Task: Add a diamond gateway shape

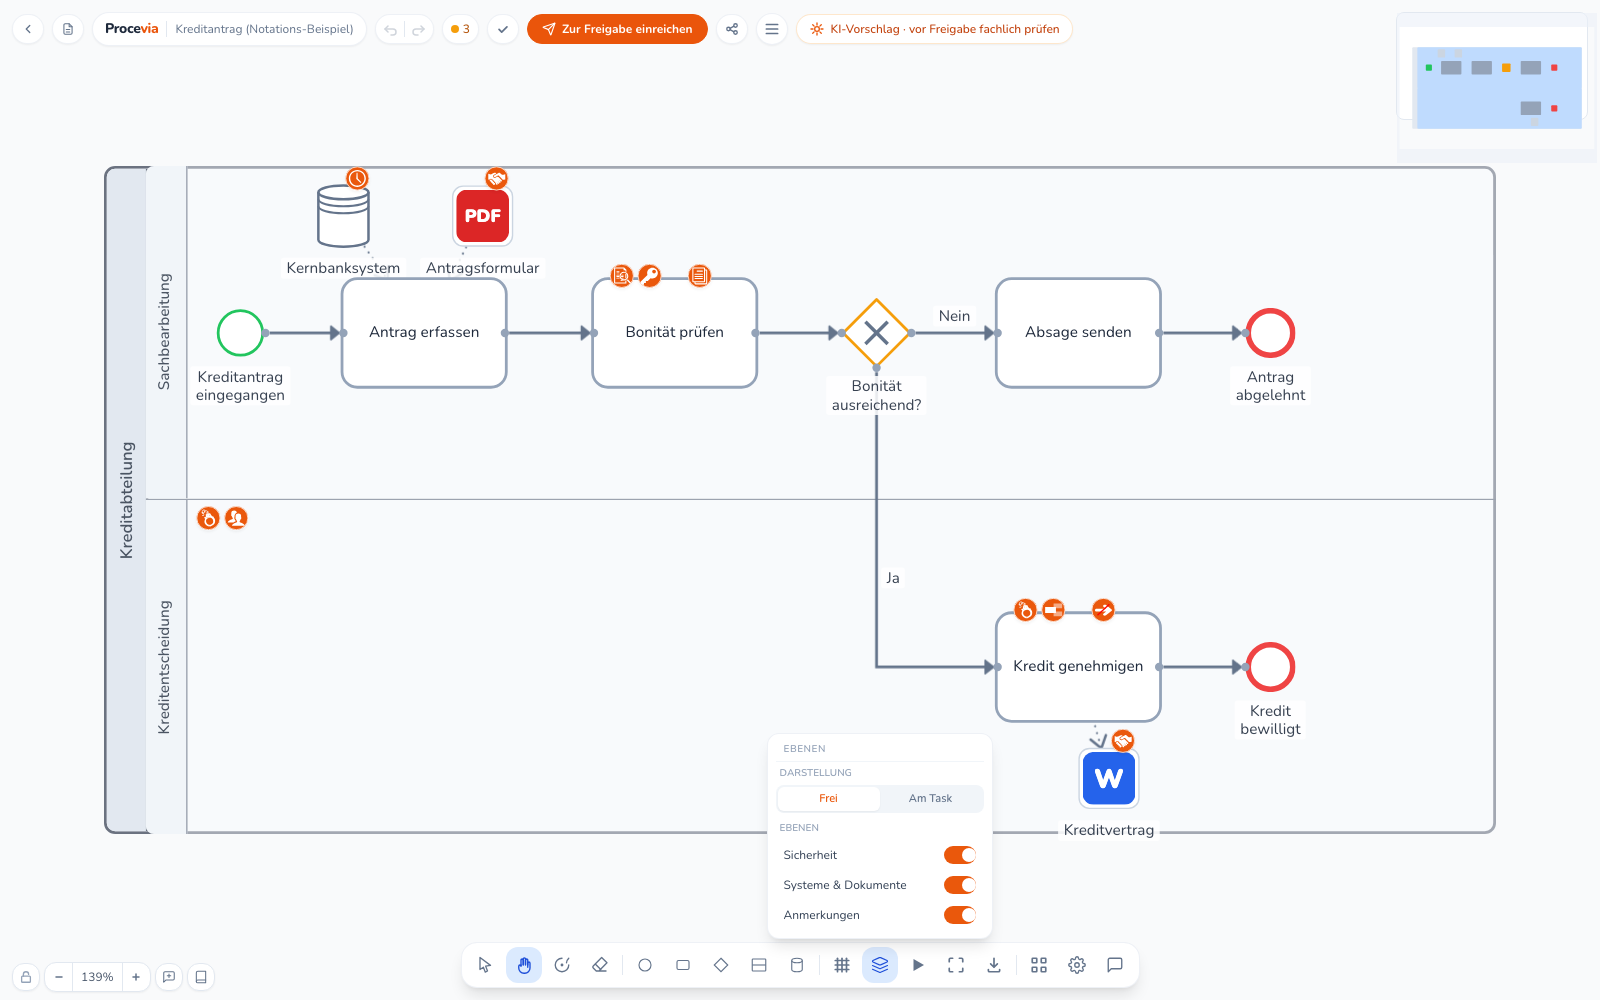Action: [x=721, y=965]
